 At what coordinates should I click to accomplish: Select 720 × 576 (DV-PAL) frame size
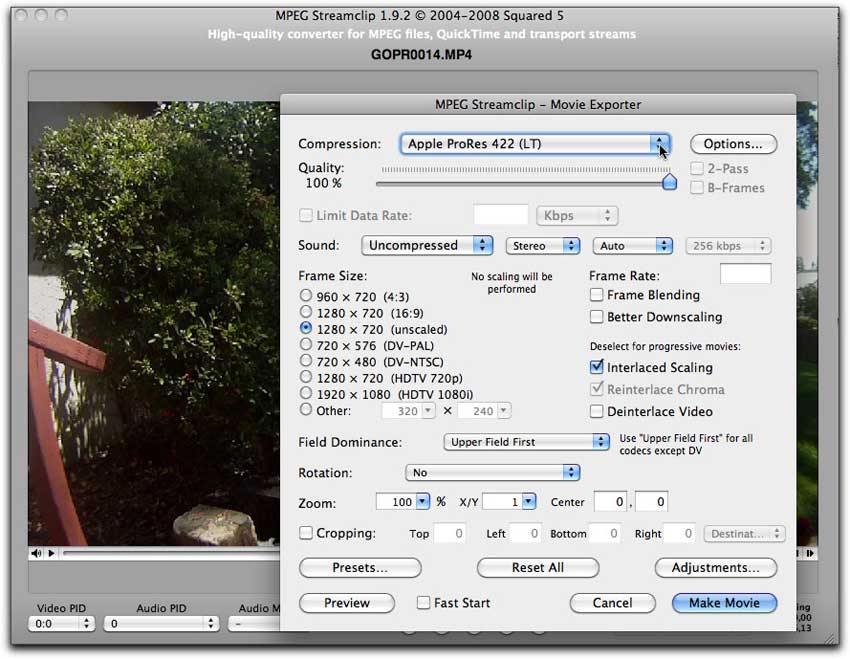[x=306, y=345]
